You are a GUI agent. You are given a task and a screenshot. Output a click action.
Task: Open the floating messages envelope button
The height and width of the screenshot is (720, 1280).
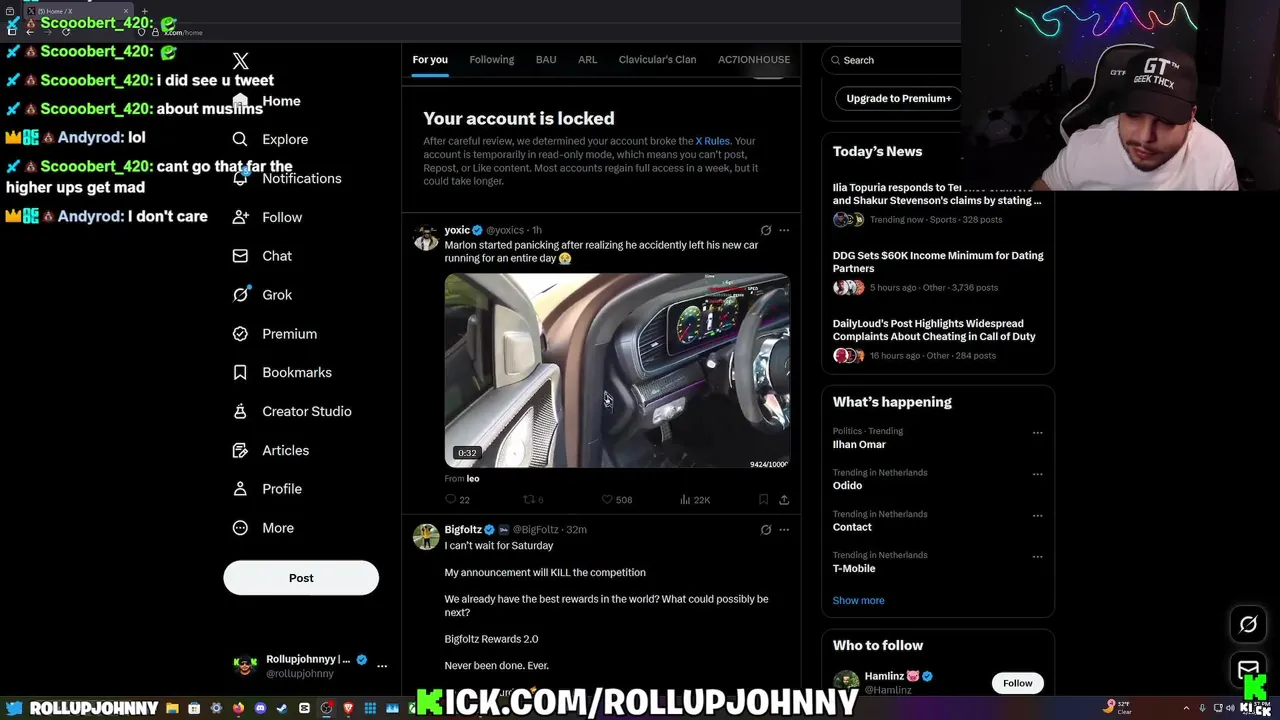pyautogui.click(x=1248, y=669)
